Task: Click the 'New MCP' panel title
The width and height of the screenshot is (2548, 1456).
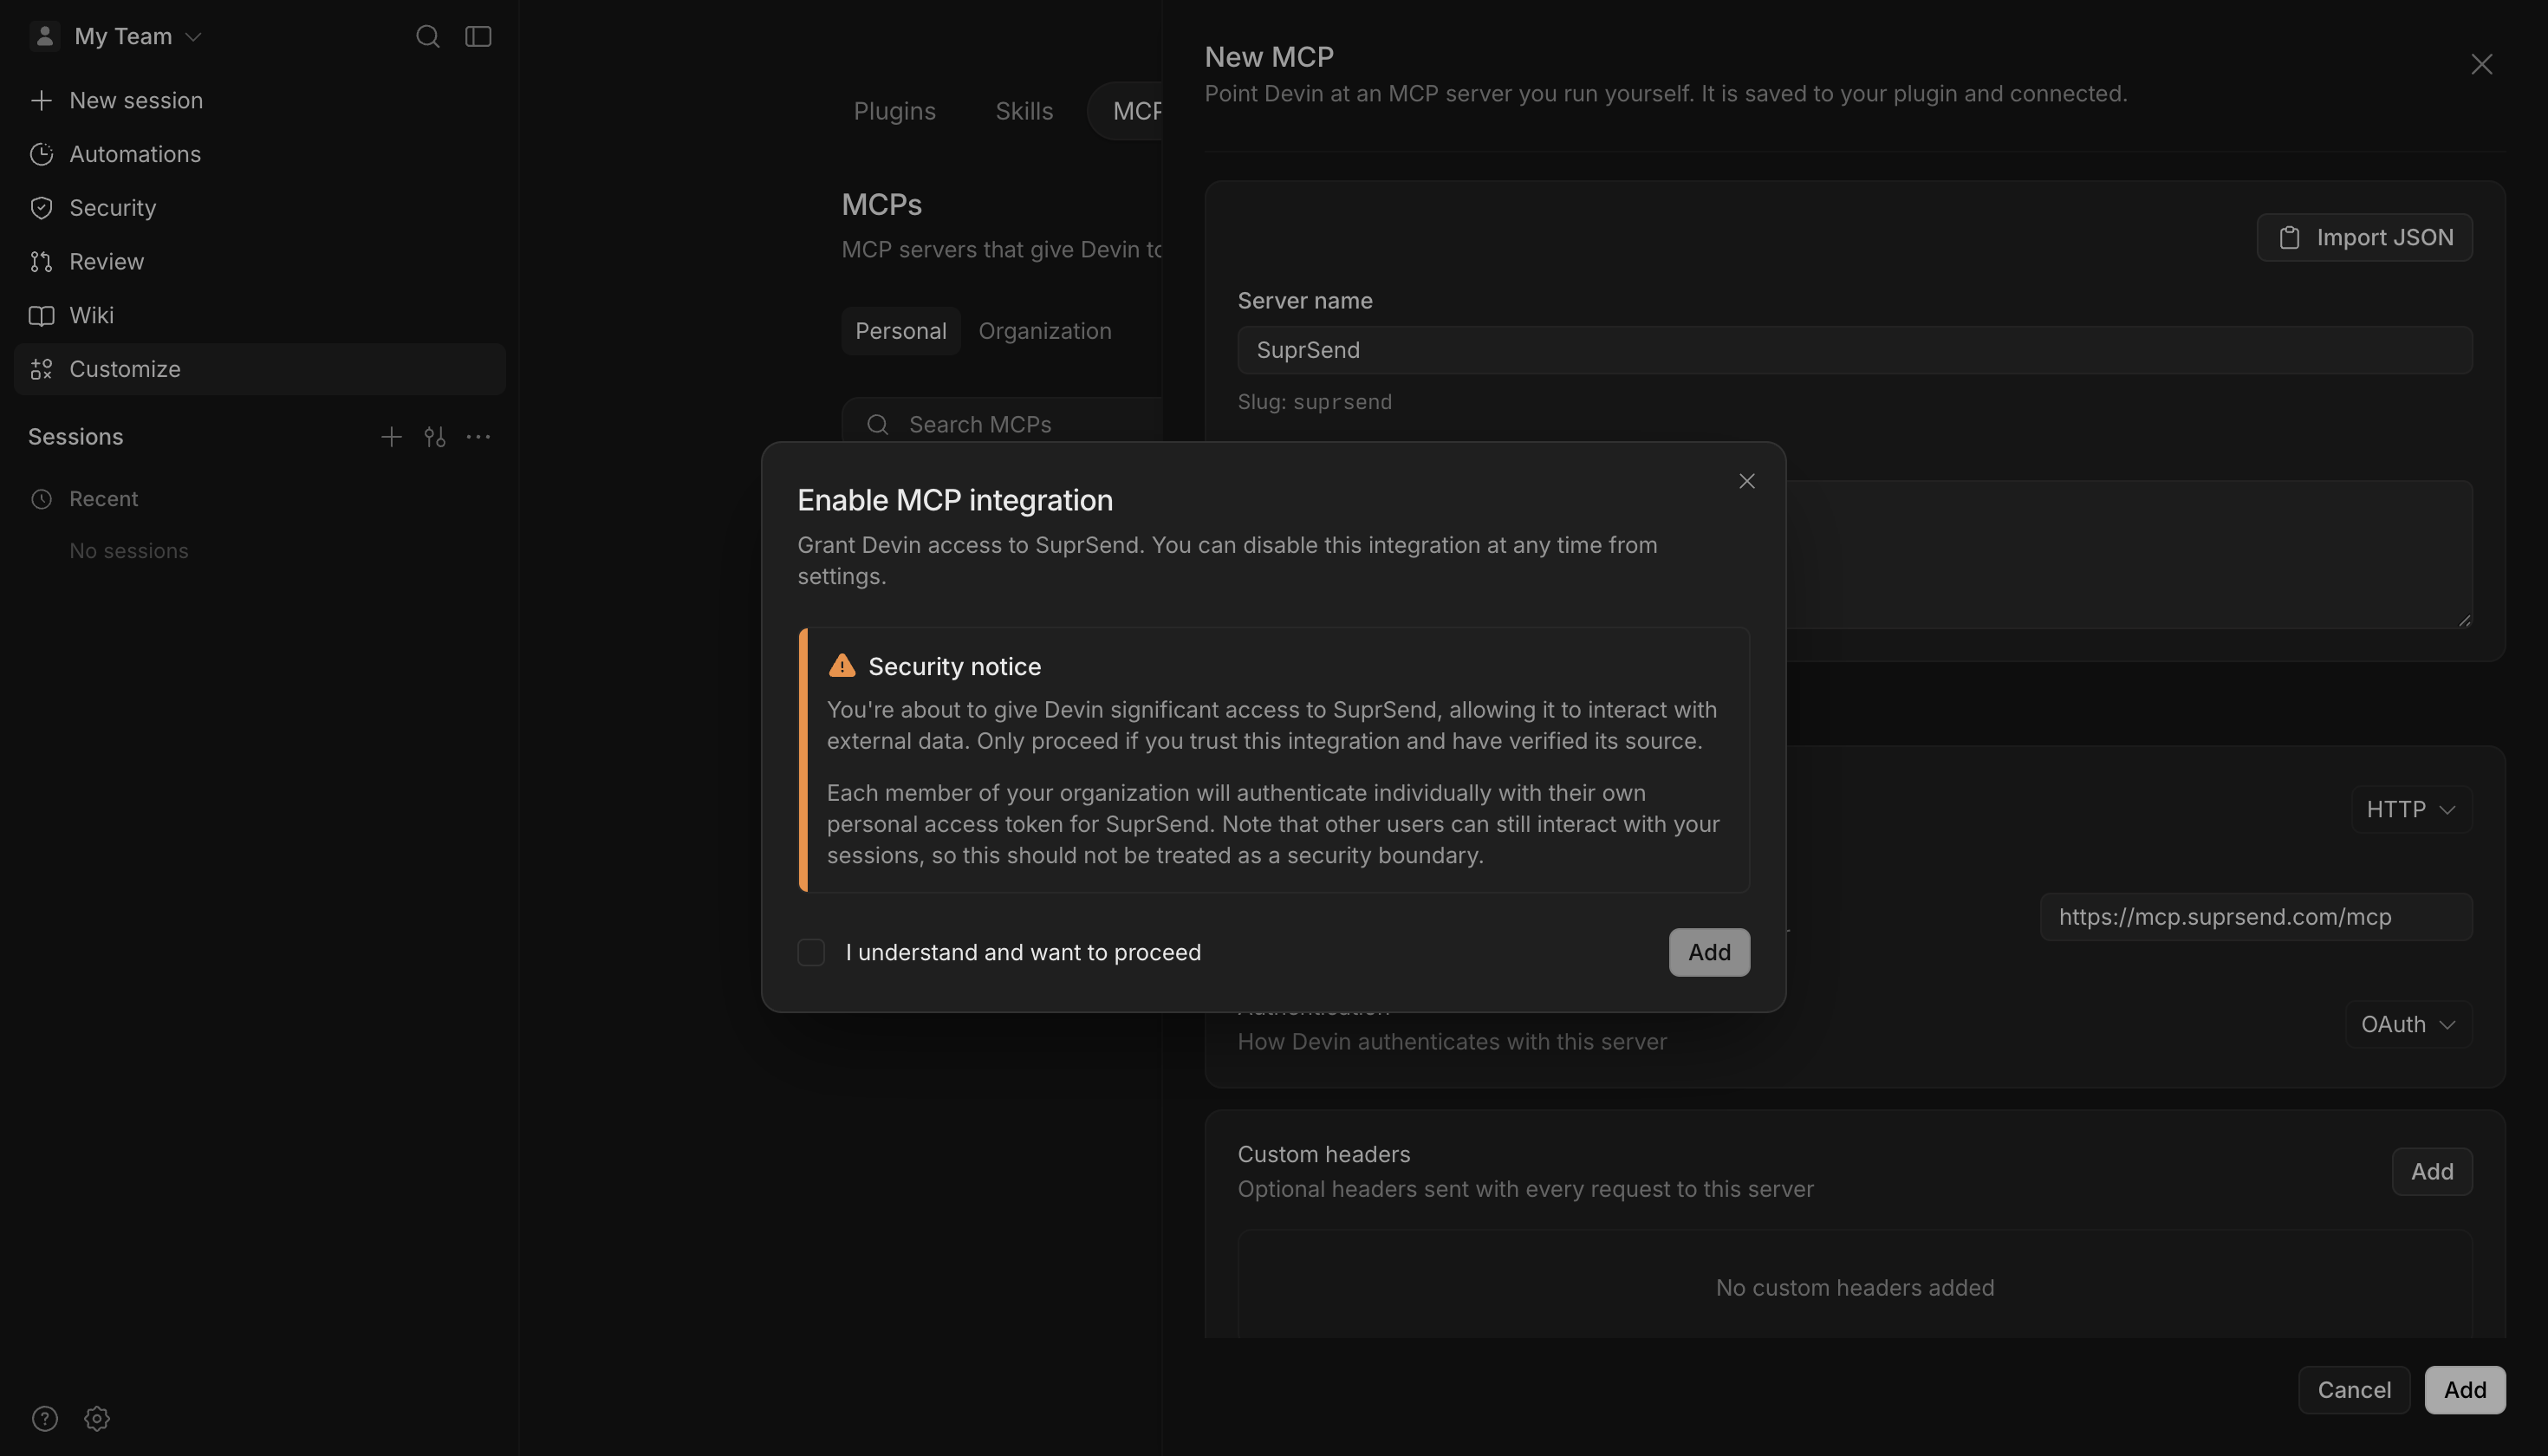Action: [1269, 57]
